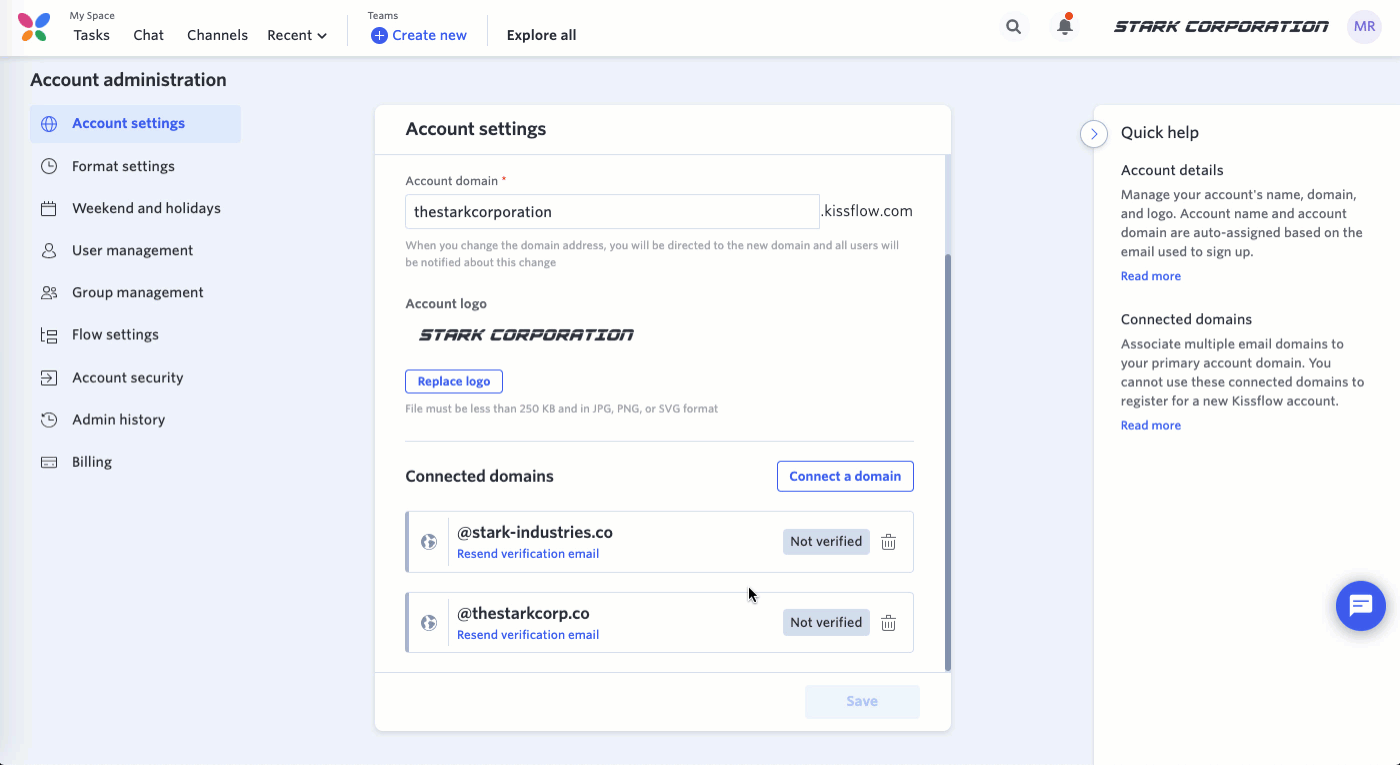Click the globe icon for Account settings
Viewport: 1400px width, 765px height.
(x=48, y=124)
